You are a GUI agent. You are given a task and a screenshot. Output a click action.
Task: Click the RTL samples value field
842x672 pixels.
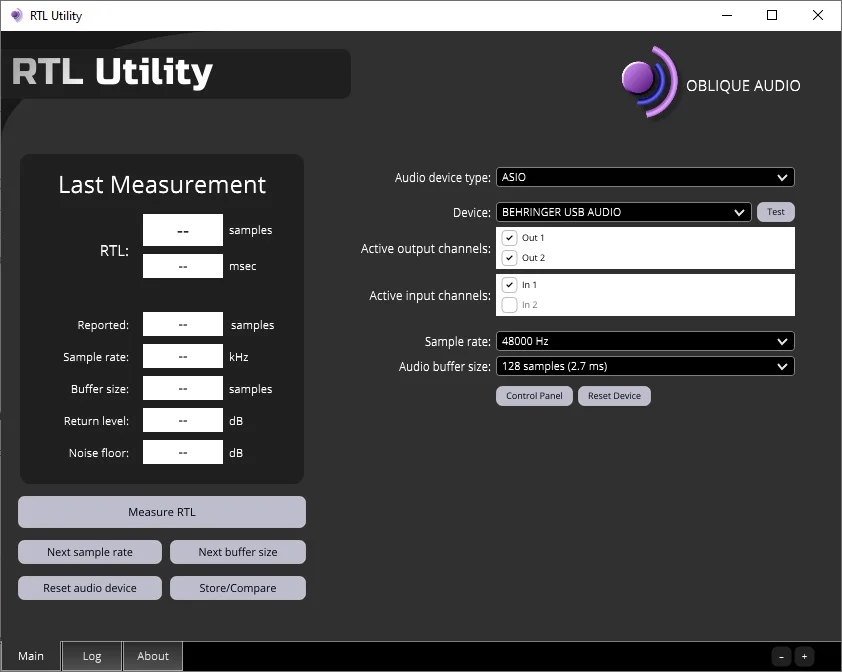pos(183,230)
